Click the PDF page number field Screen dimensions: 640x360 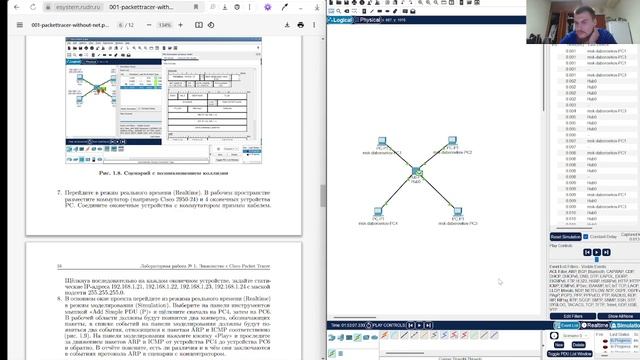[x=120, y=25]
